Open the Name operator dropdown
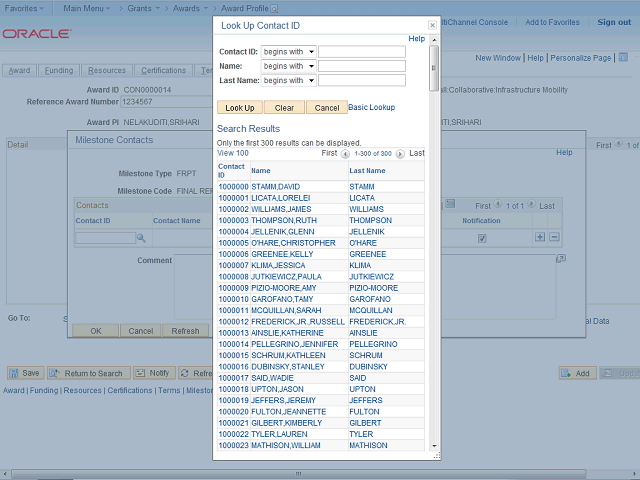Image resolution: width=640 pixels, height=480 pixels. coord(288,66)
